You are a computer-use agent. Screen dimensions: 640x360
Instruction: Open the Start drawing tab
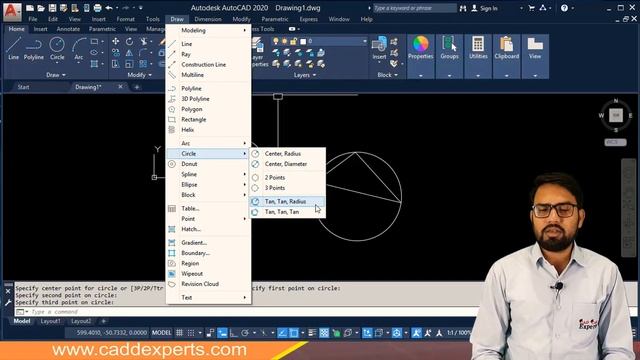tap(23, 87)
